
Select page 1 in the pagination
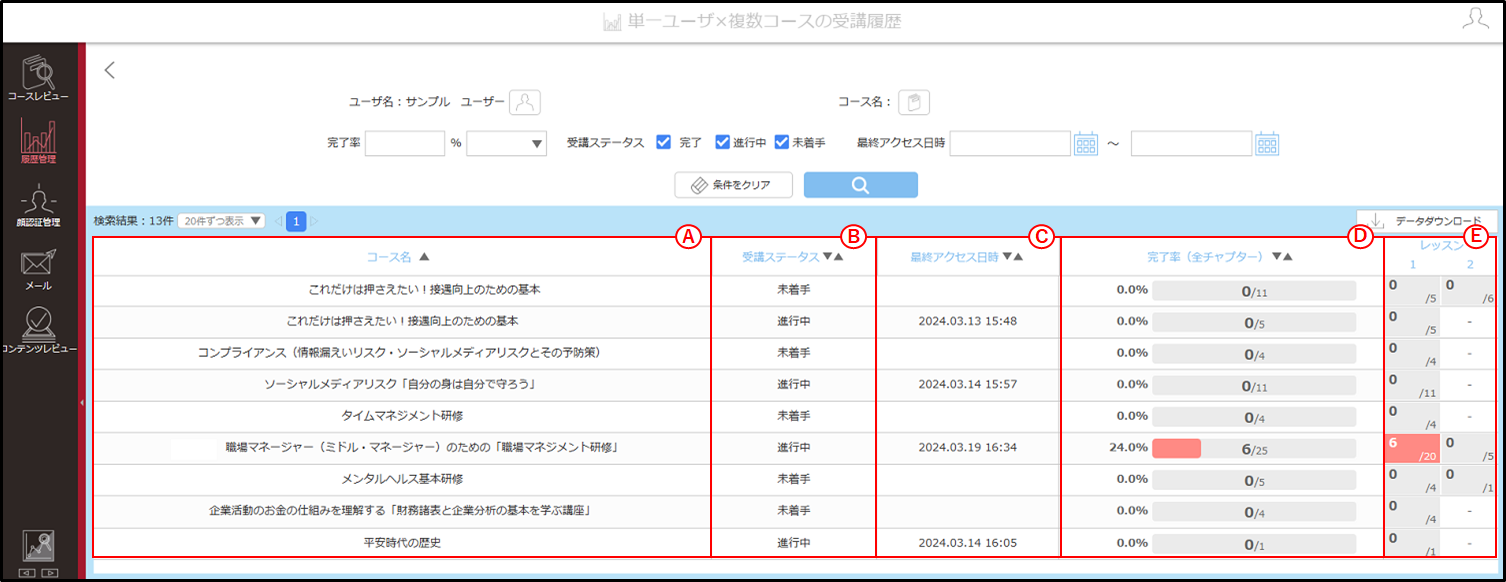(296, 221)
